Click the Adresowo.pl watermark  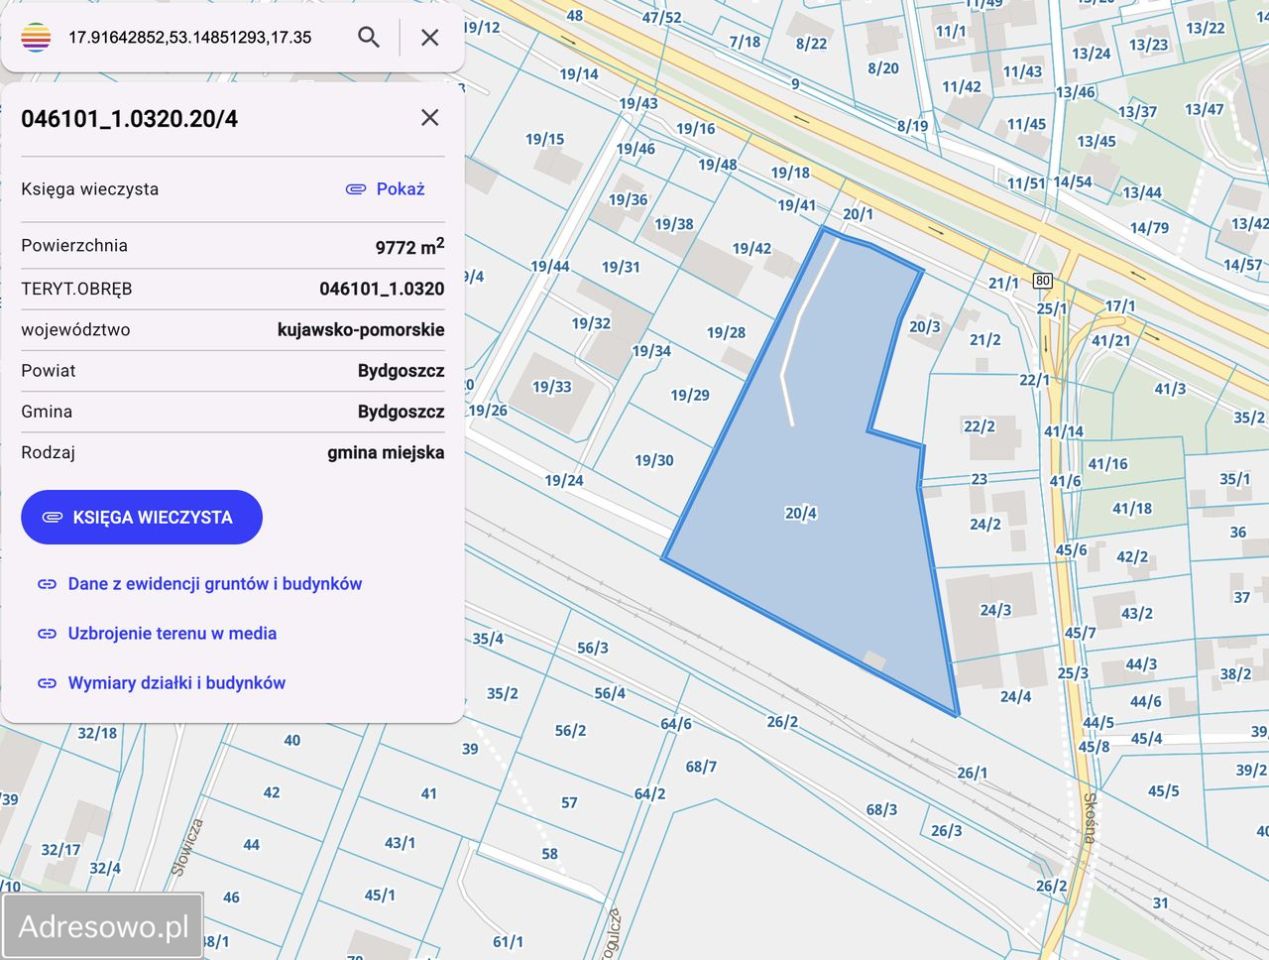point(104,925)
